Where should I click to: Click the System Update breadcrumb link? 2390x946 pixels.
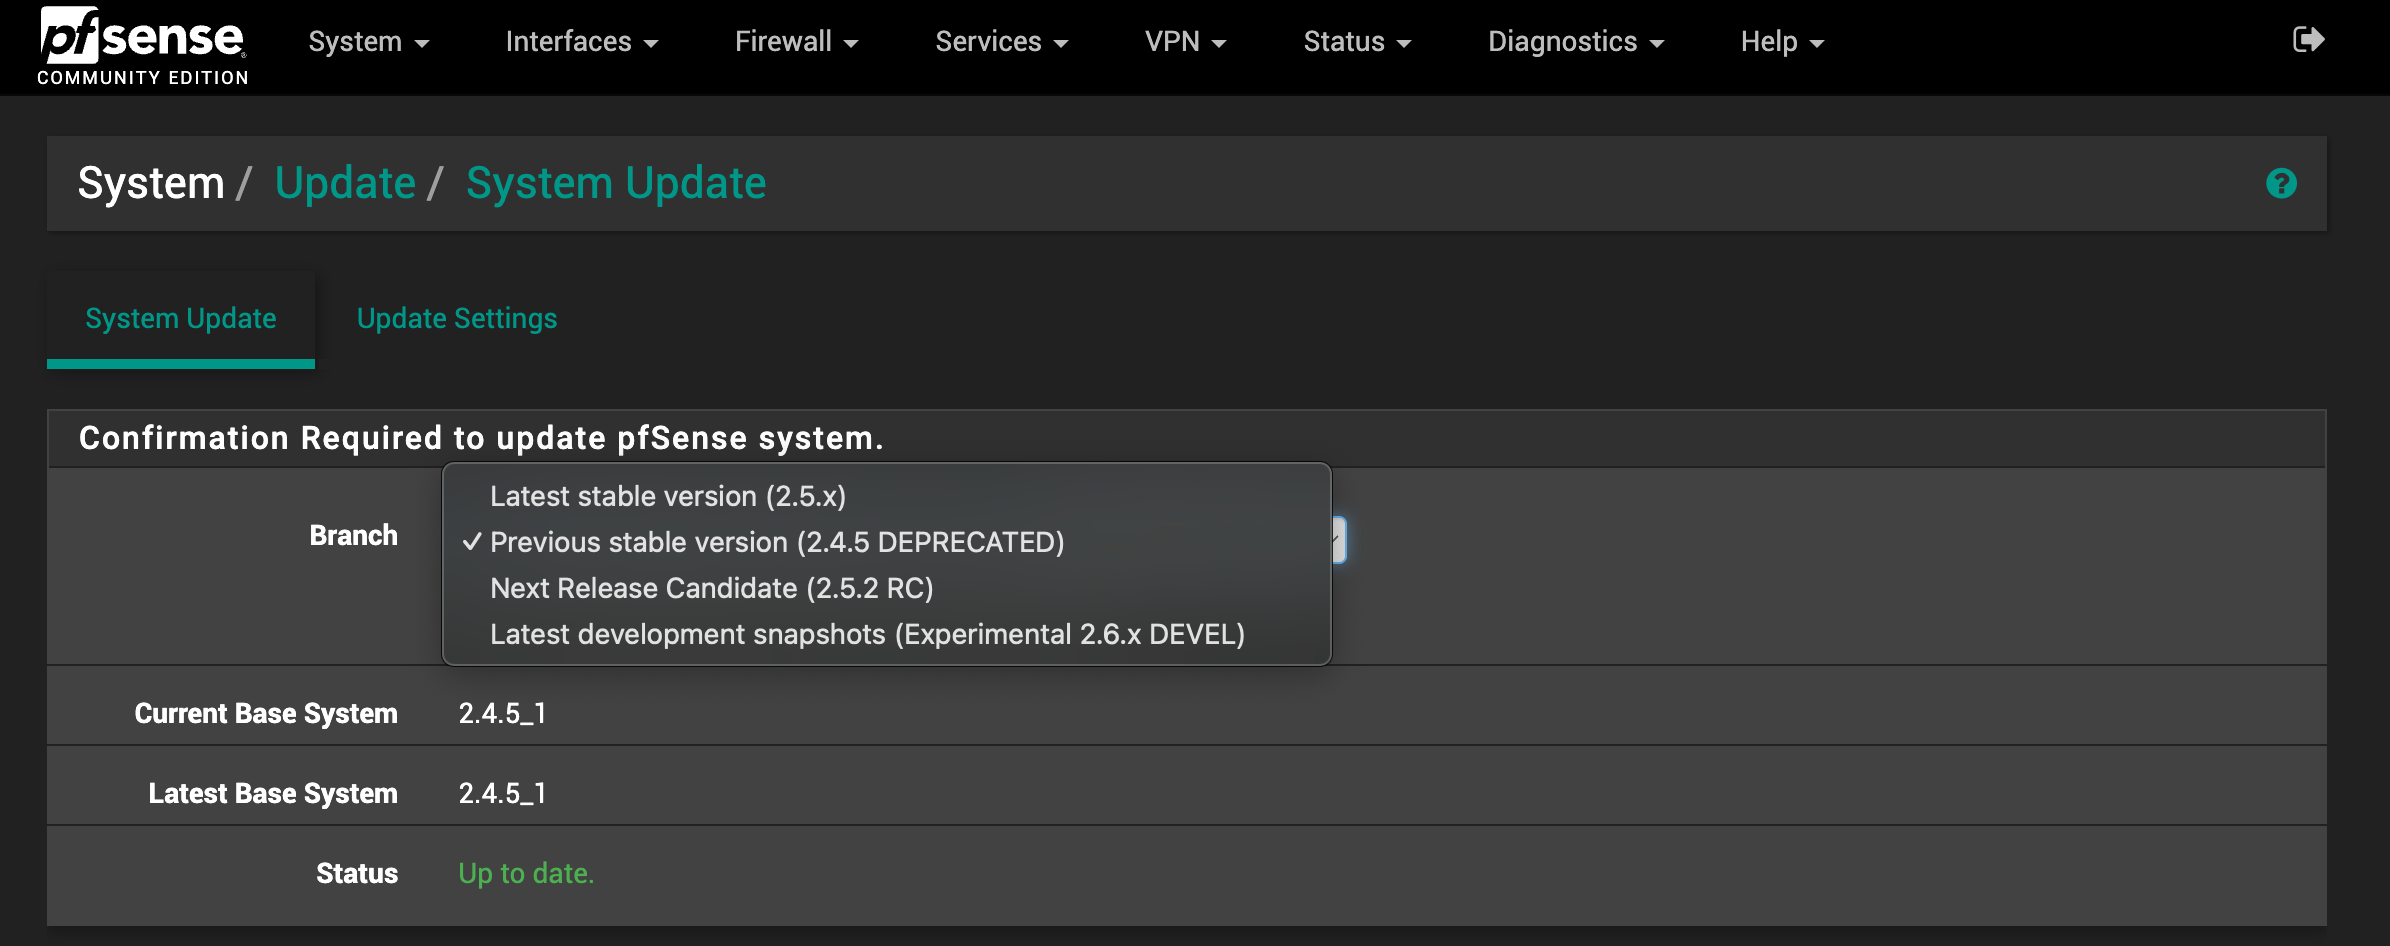[x=616, y=183]
